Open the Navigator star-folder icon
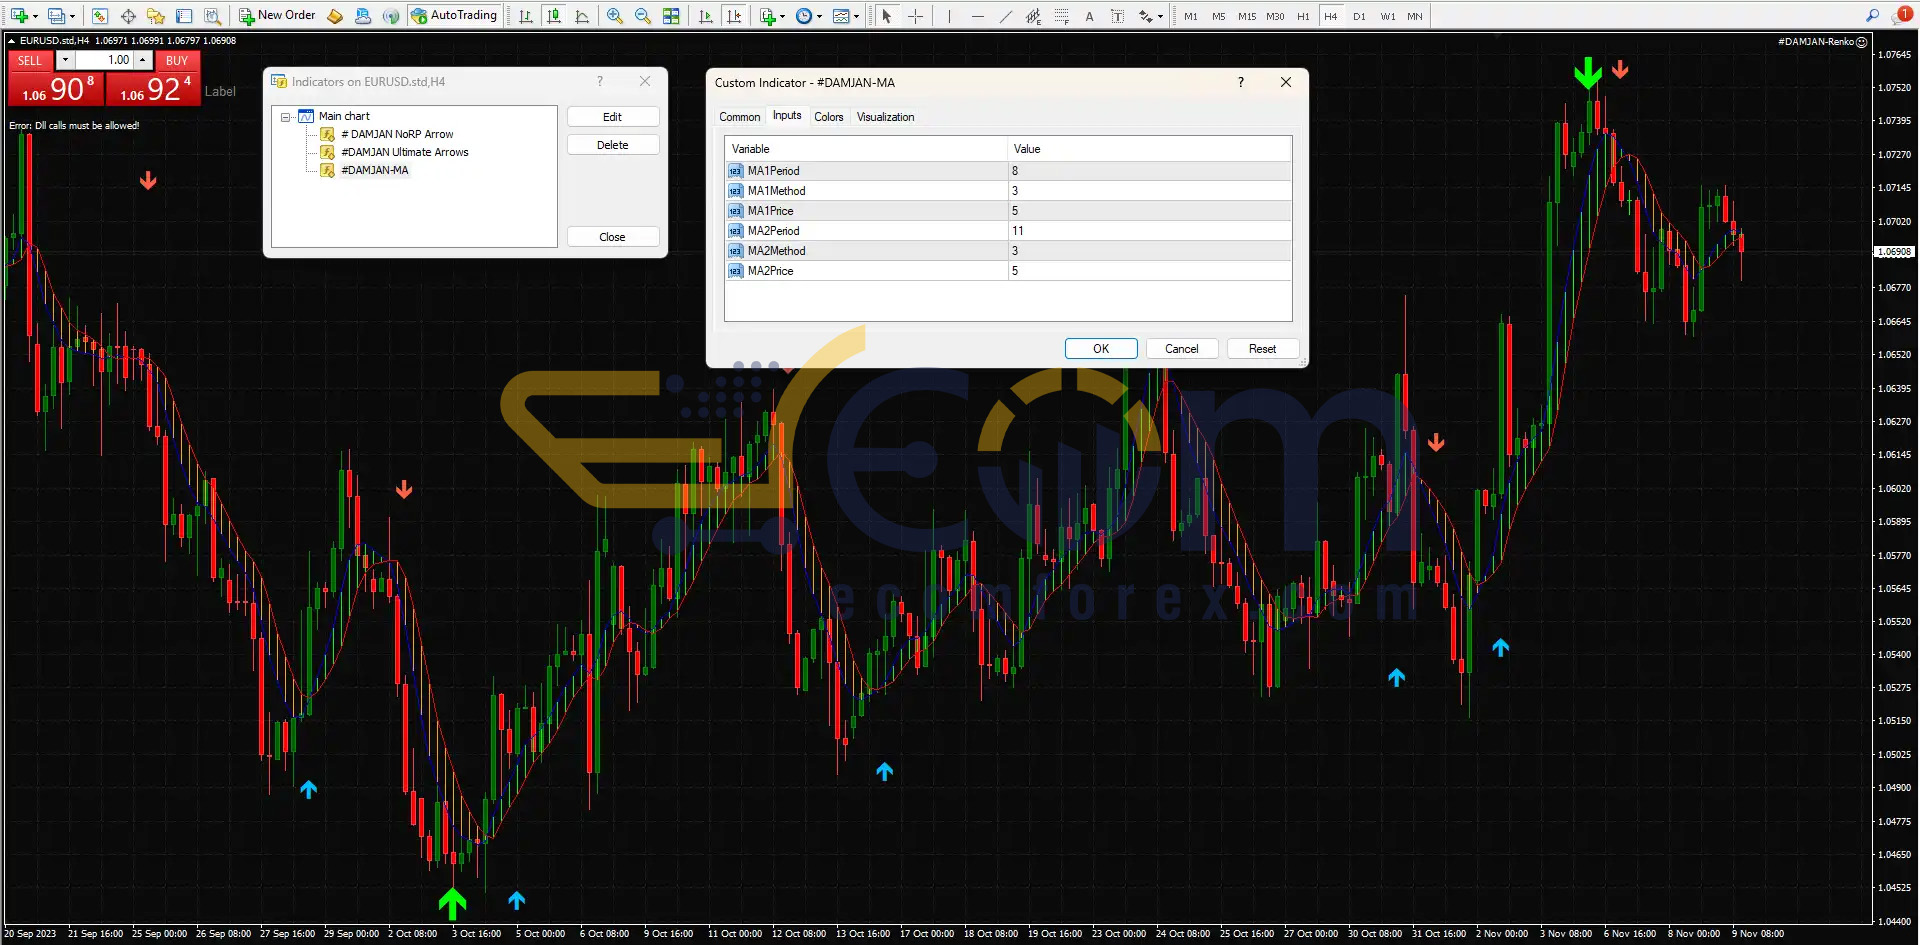 pos(156,16)
